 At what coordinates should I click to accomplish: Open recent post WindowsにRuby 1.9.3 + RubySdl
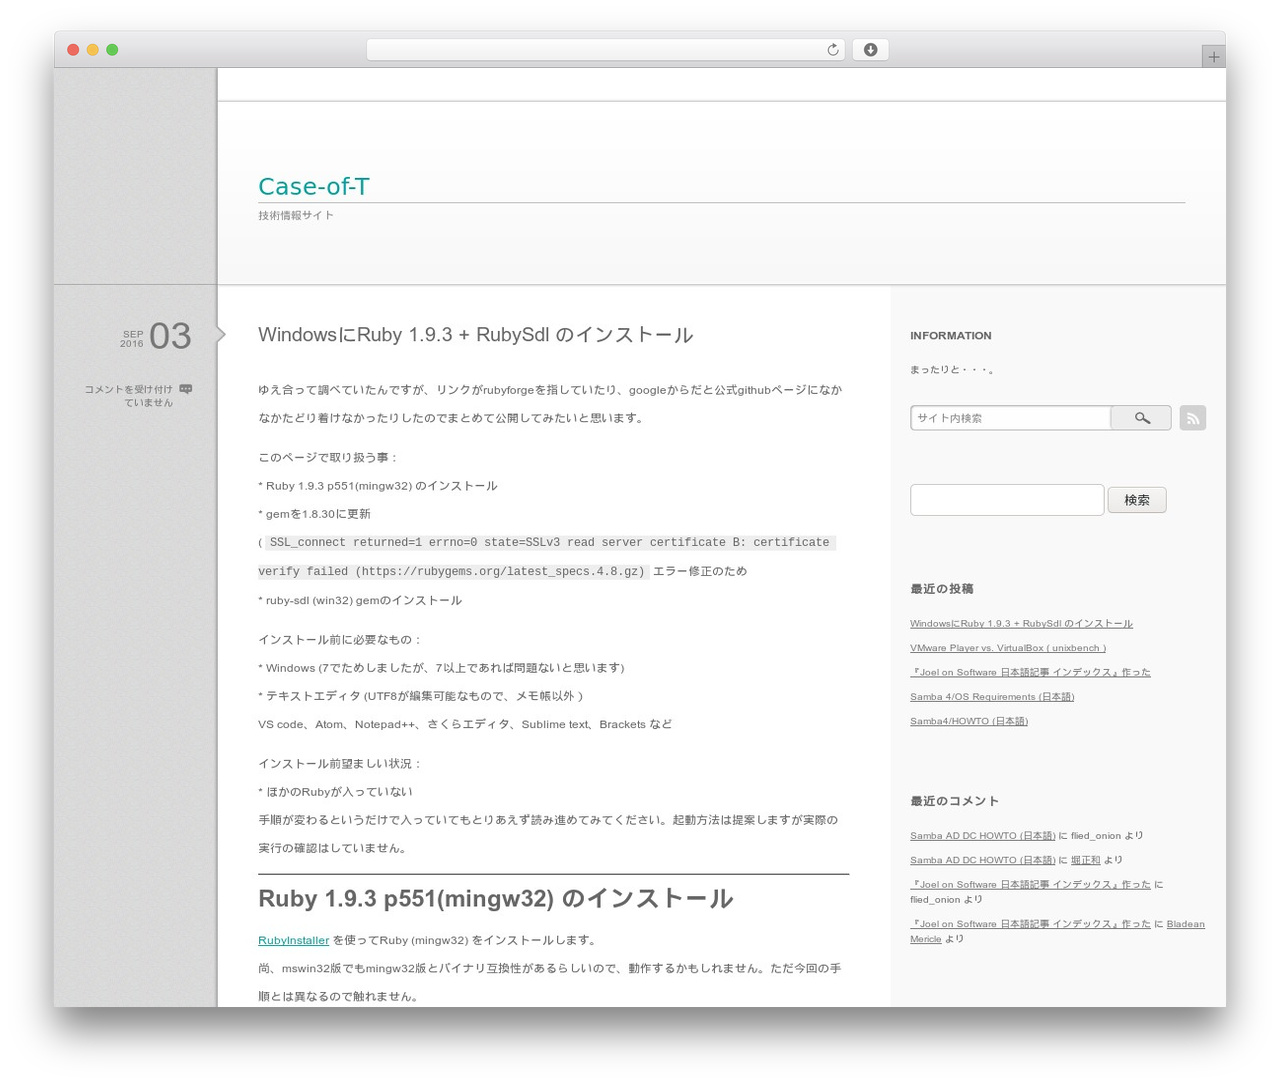[x=1021, y=623]
